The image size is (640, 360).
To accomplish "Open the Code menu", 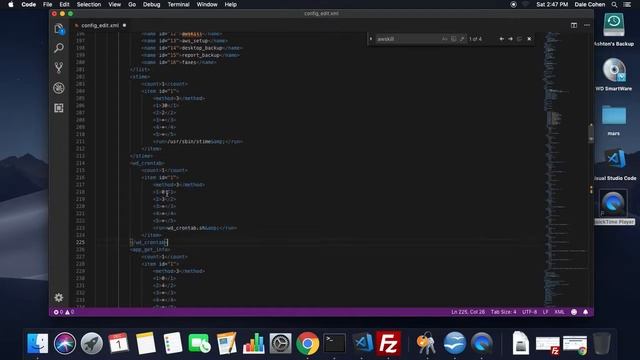I will (29, 4).
